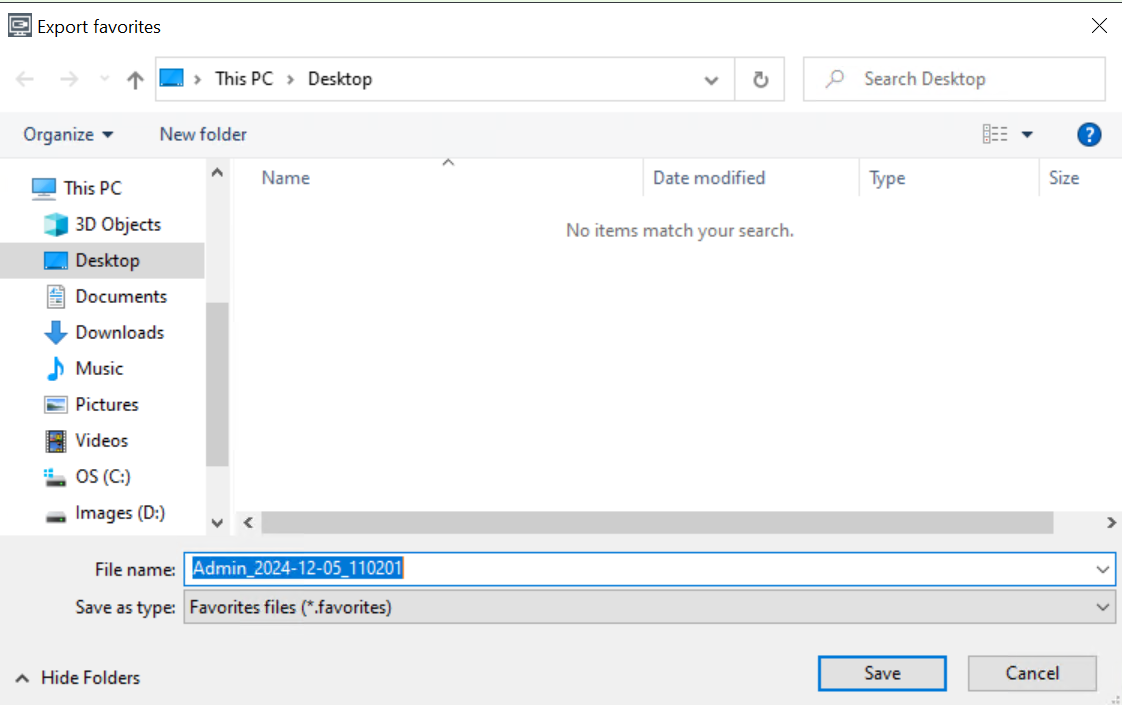Click the Up arrow navigation icon

135,80
